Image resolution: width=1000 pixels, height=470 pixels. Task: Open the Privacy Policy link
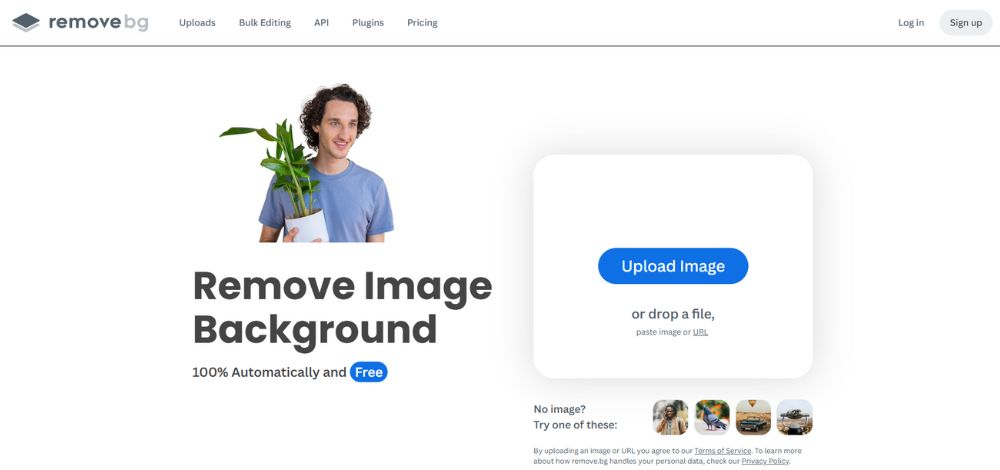(765, 461)
